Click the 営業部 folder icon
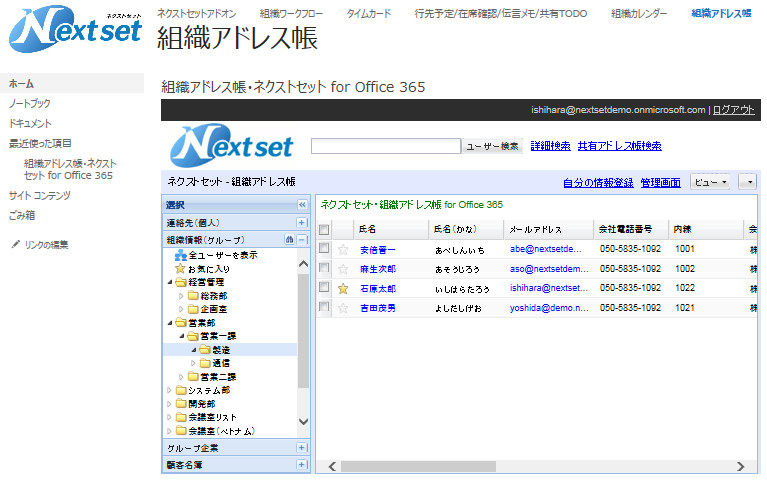The image size is (767, 480). coord(181,322)
